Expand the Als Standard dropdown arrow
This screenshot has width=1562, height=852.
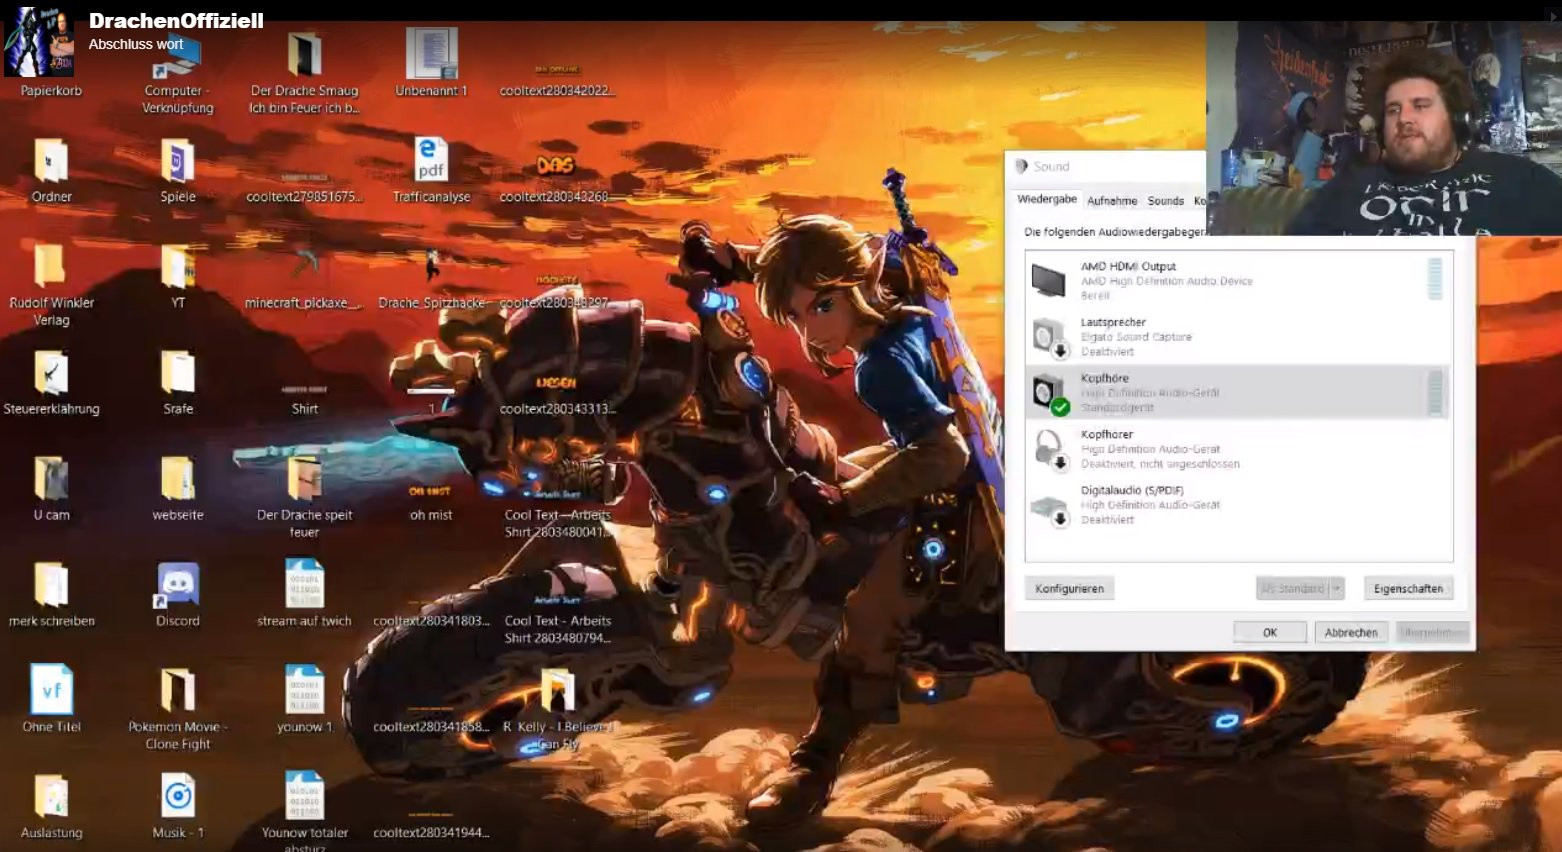1337,589
